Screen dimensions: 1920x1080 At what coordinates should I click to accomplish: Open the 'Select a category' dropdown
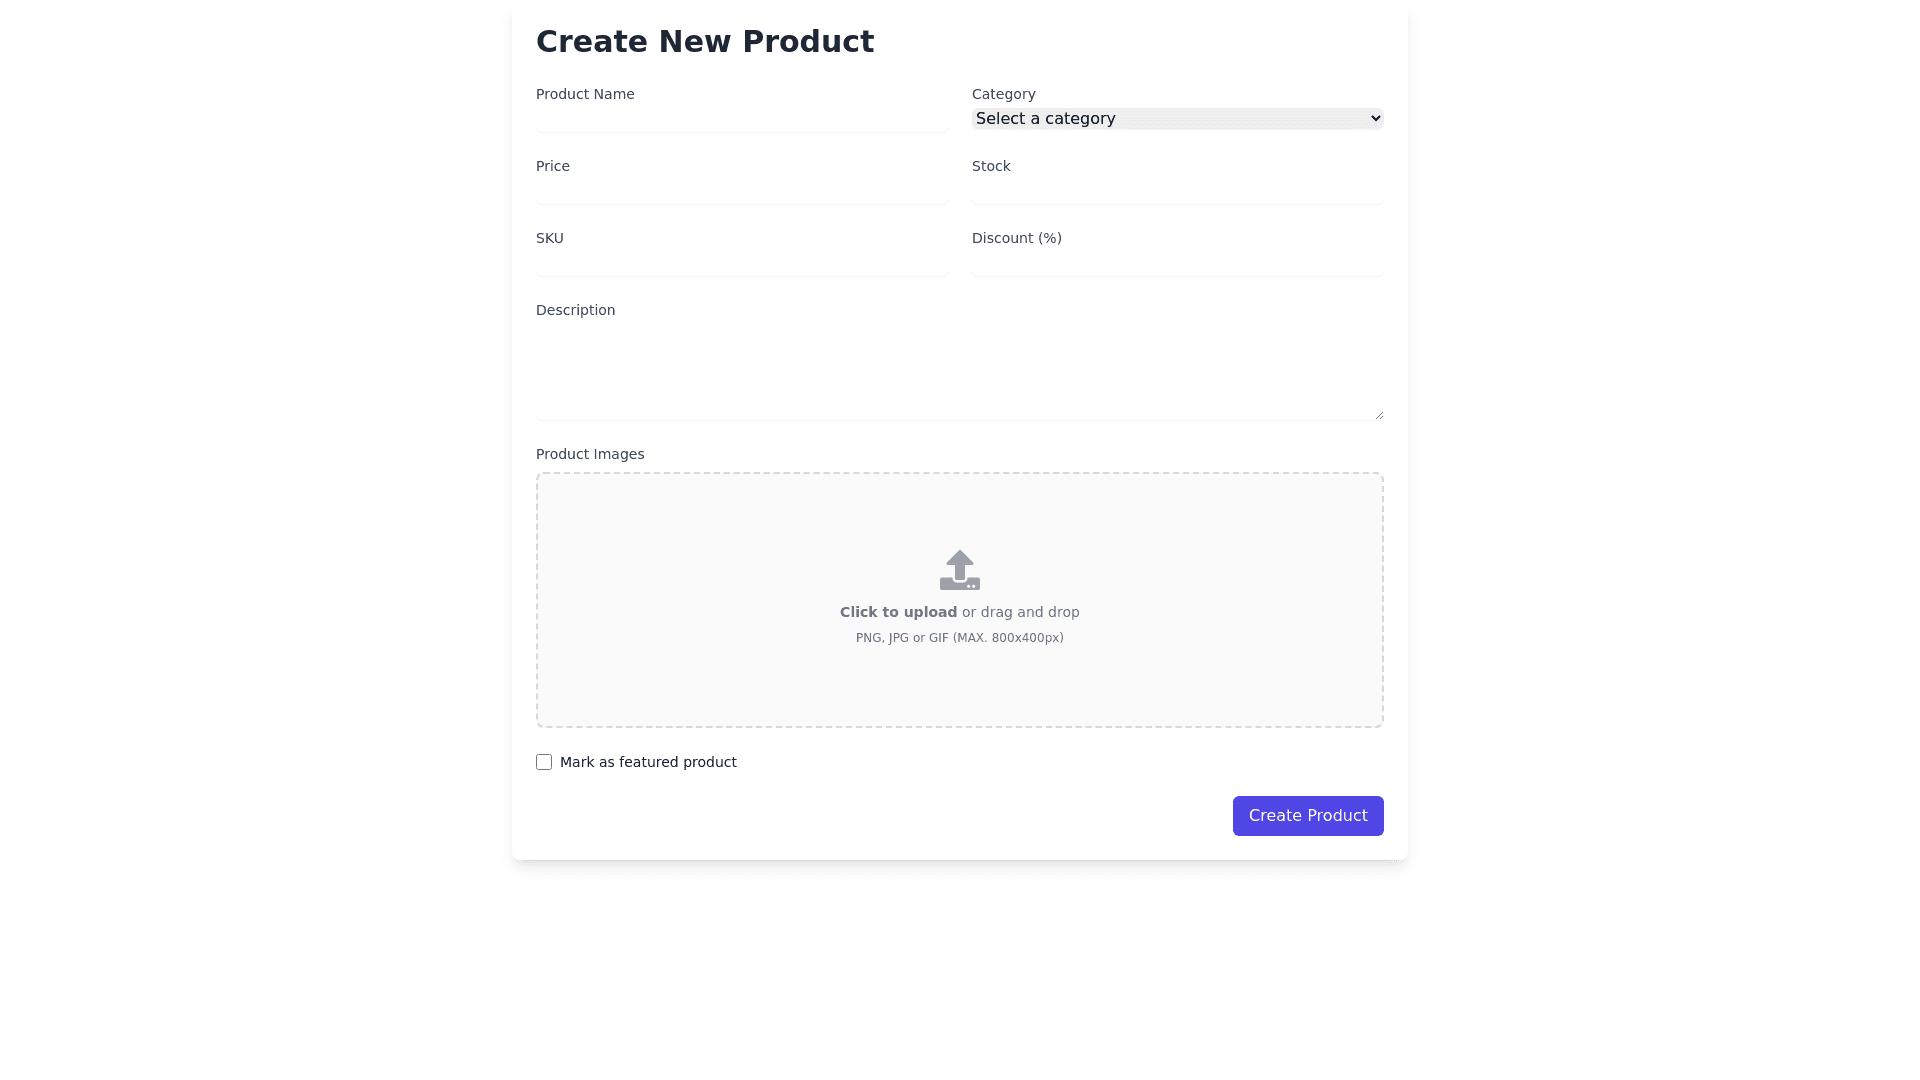(x=1177, y=118)
